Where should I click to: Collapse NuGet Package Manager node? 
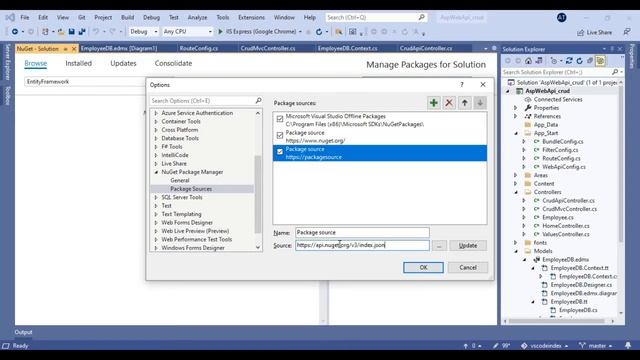pos(156,172)
